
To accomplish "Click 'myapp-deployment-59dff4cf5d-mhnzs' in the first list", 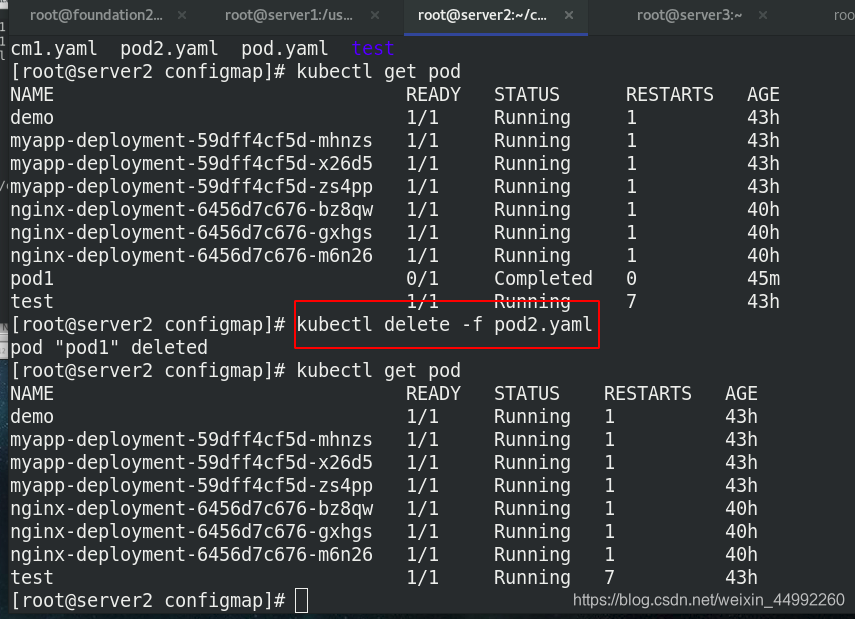I will pos(191,141).
